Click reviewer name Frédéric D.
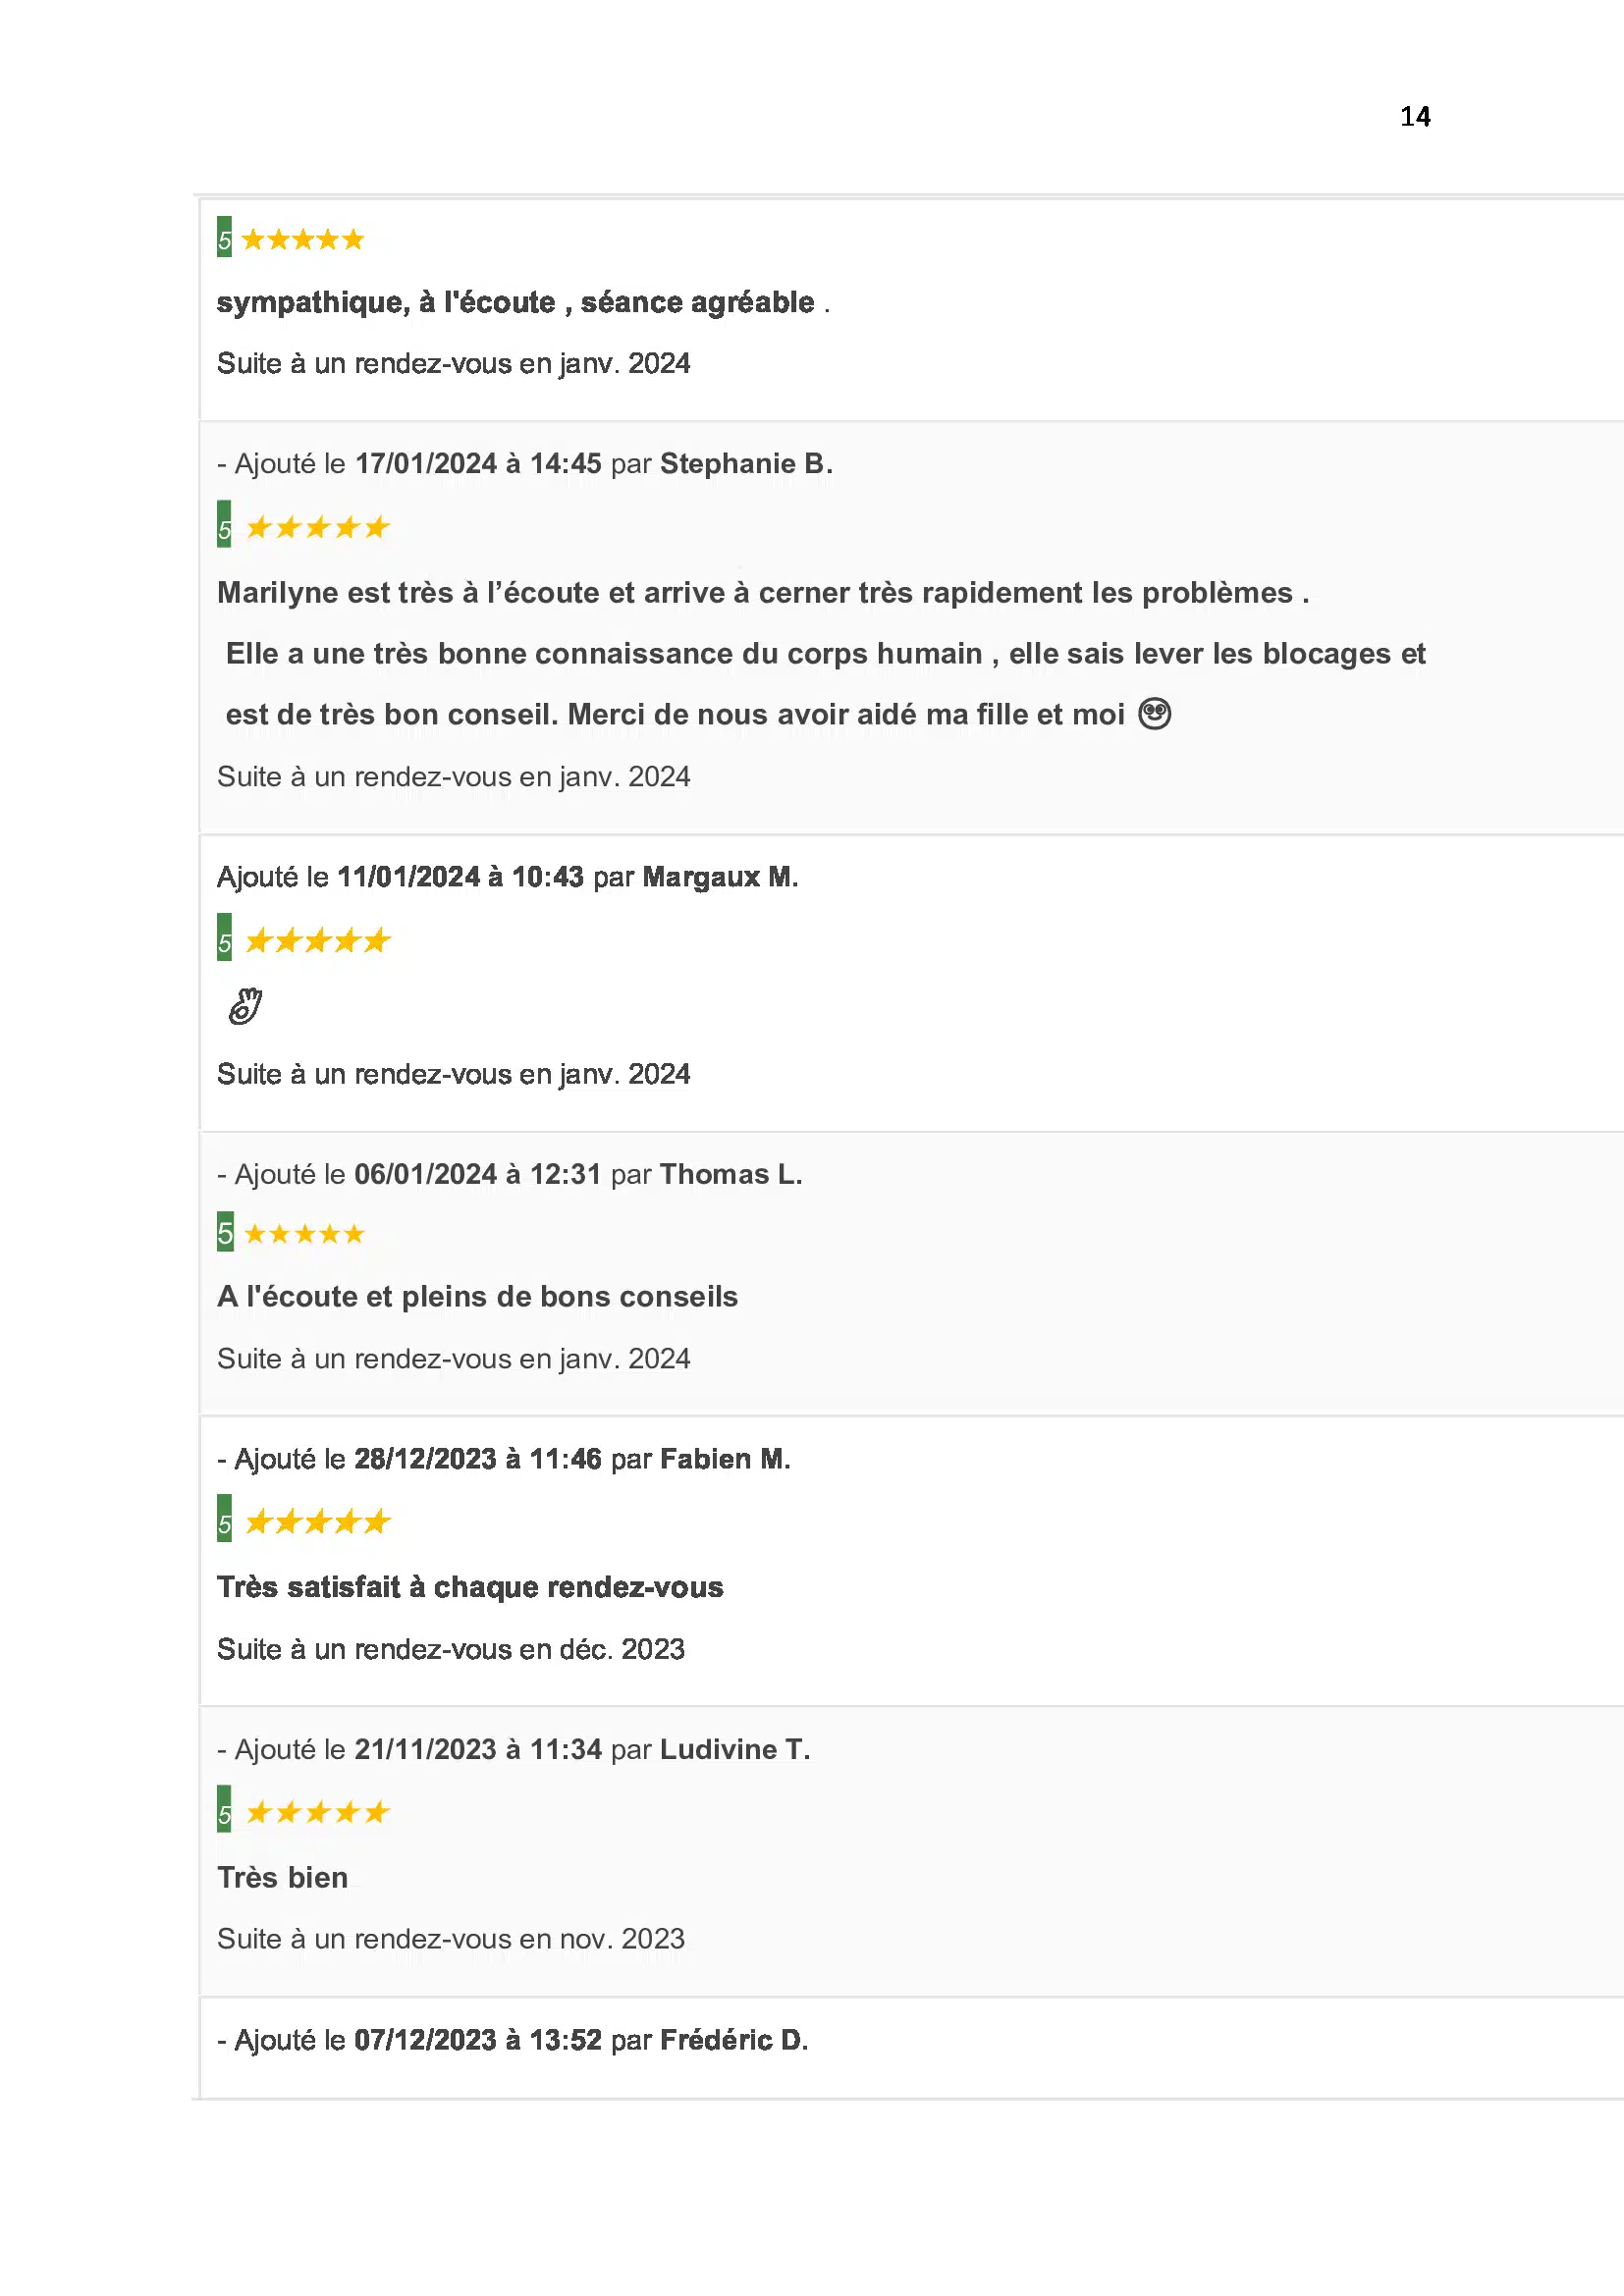1624x2296 pixels. (734, 2040)
